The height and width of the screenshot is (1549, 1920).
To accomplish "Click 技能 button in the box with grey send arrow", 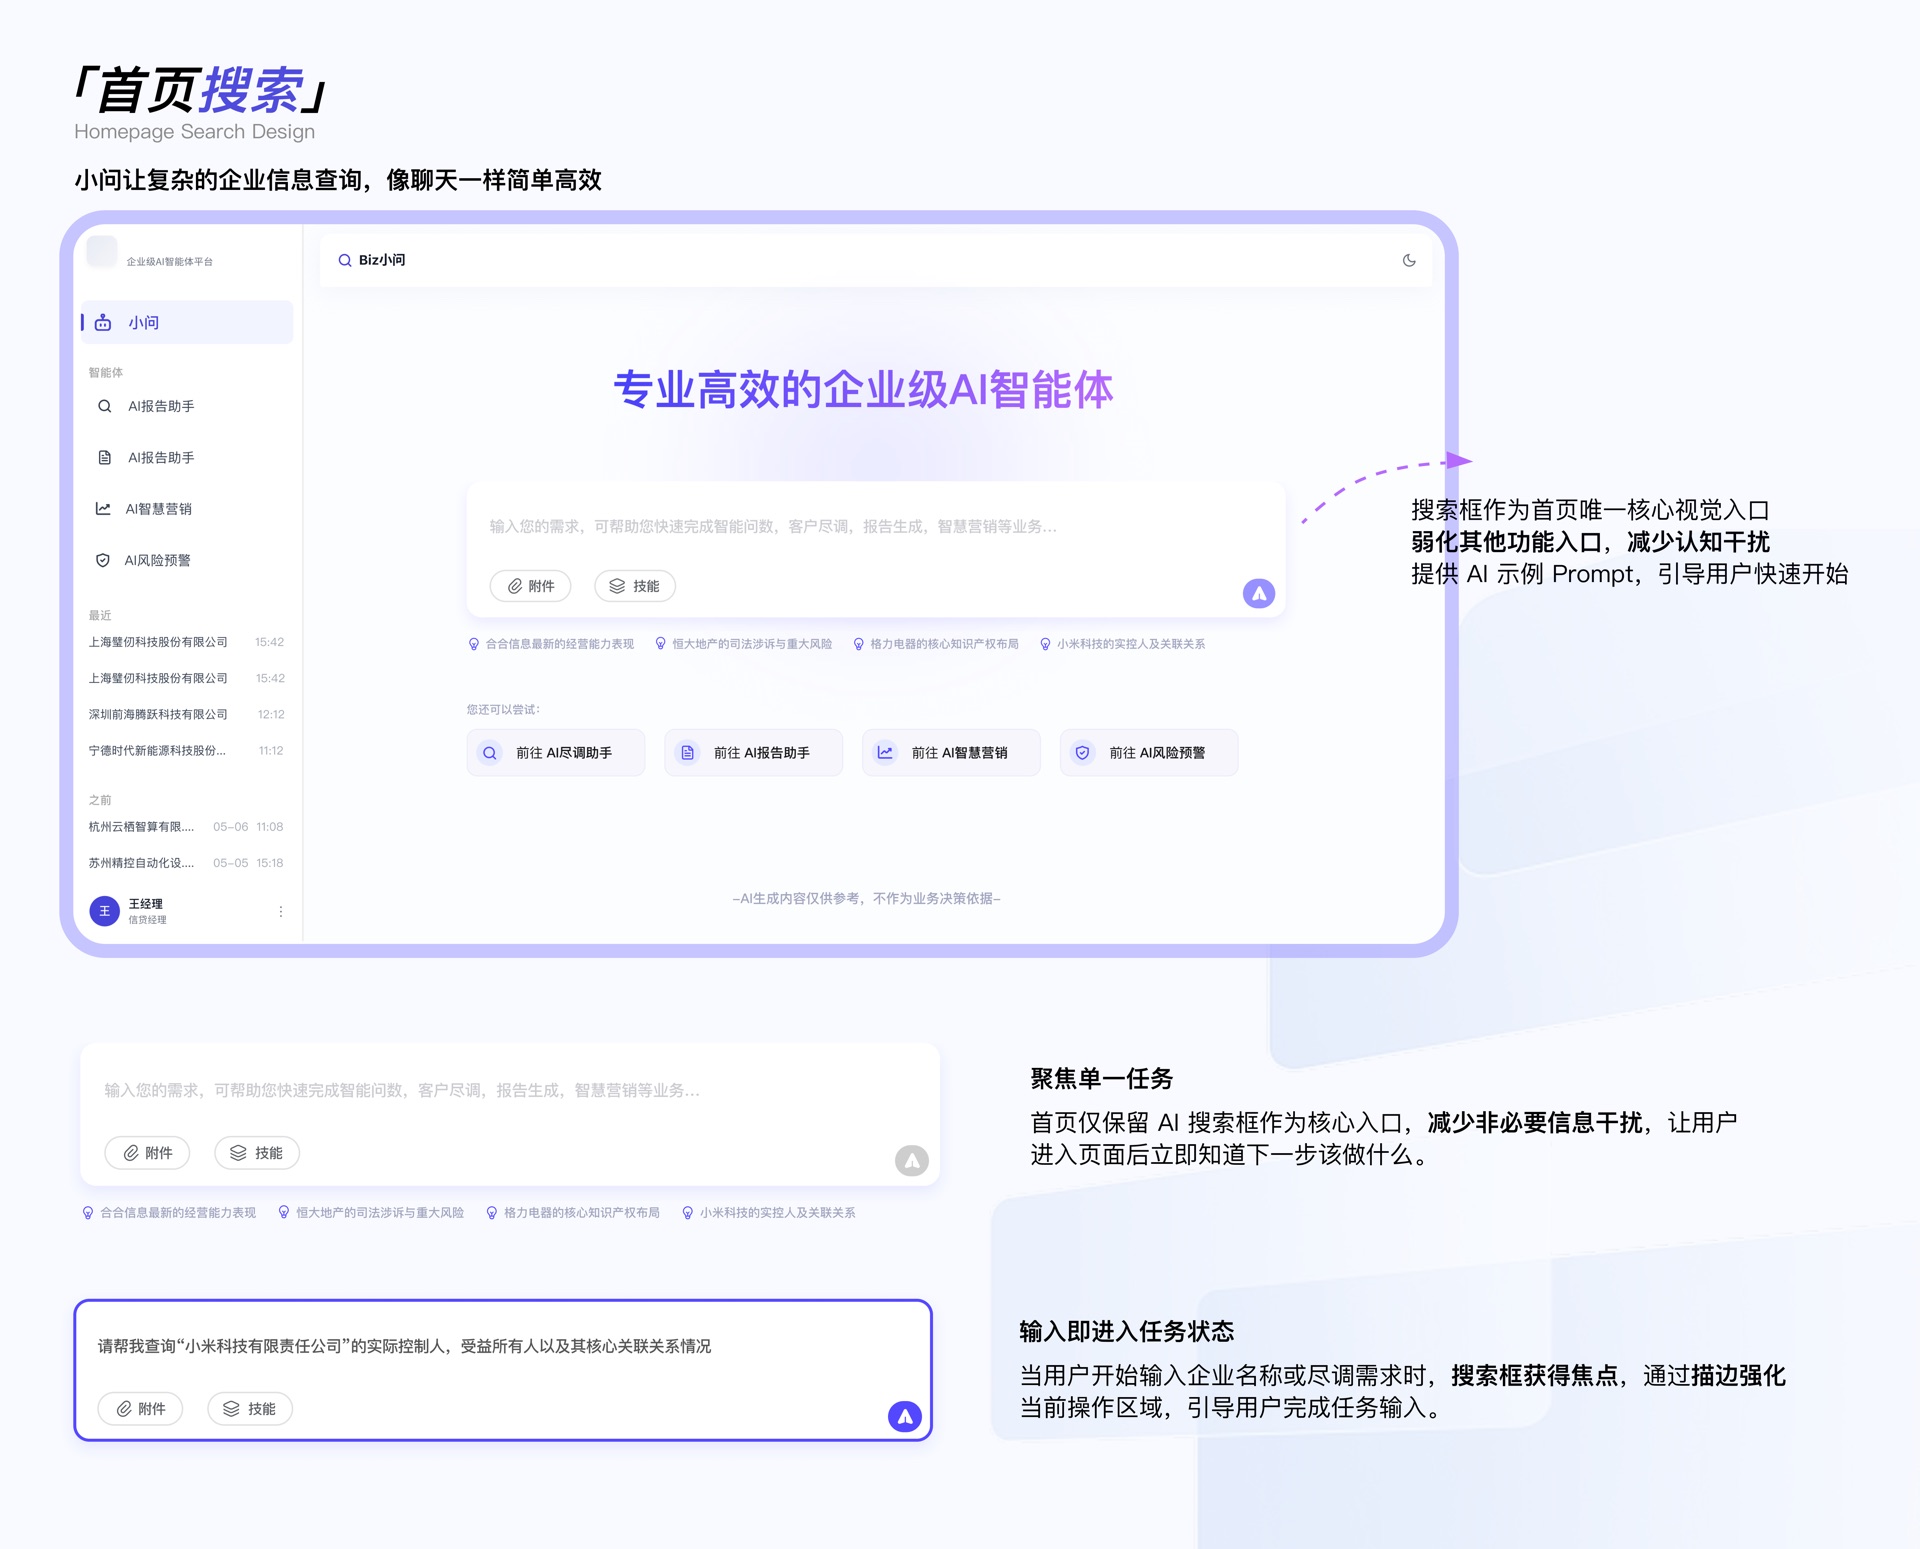I will [x=257, y=1153].
